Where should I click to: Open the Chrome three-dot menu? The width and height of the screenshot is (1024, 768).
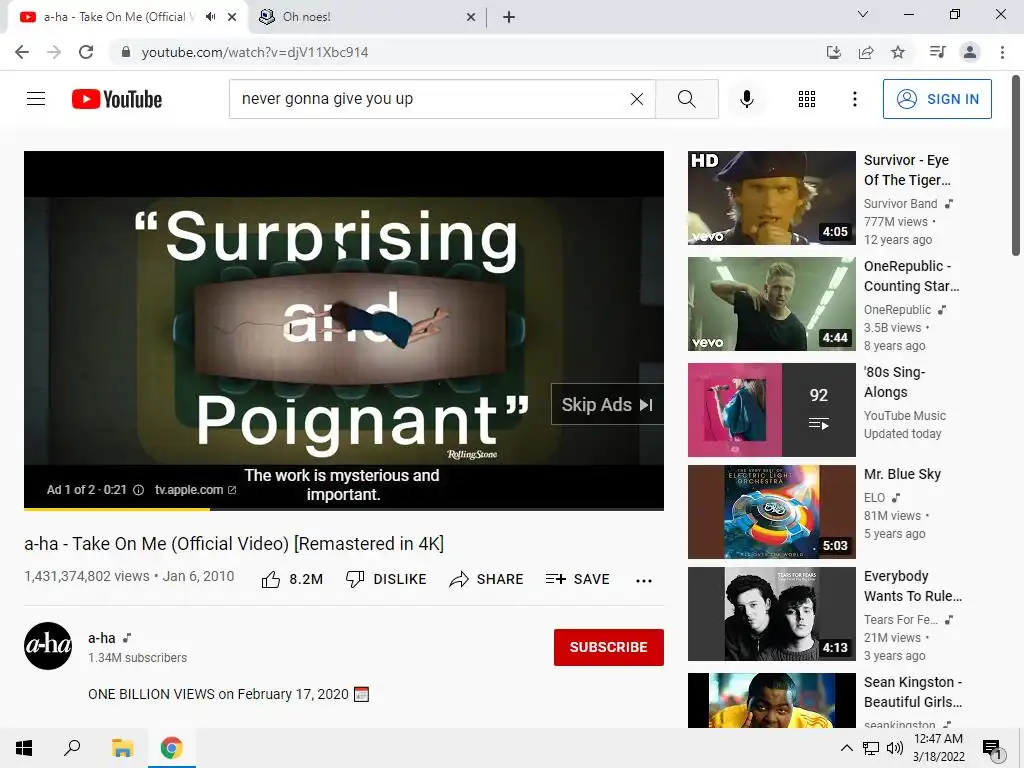[x=1002, y=52]
